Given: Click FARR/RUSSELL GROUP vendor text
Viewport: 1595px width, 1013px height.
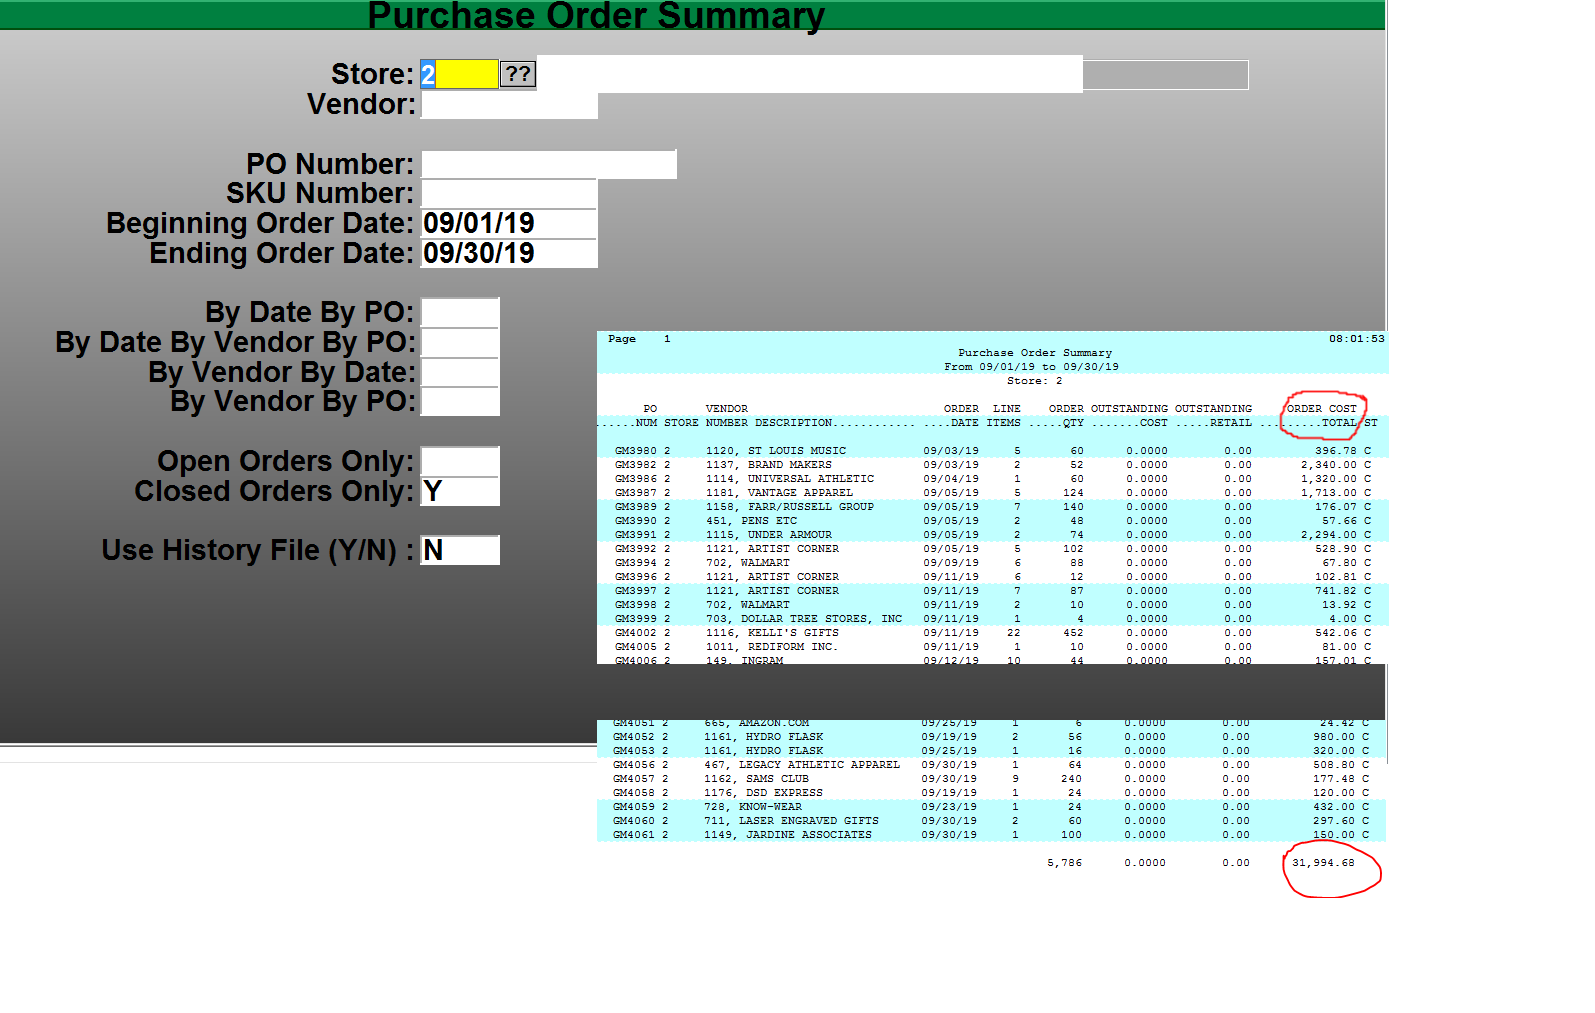Looking at the screenshot, I should (811, 507).
